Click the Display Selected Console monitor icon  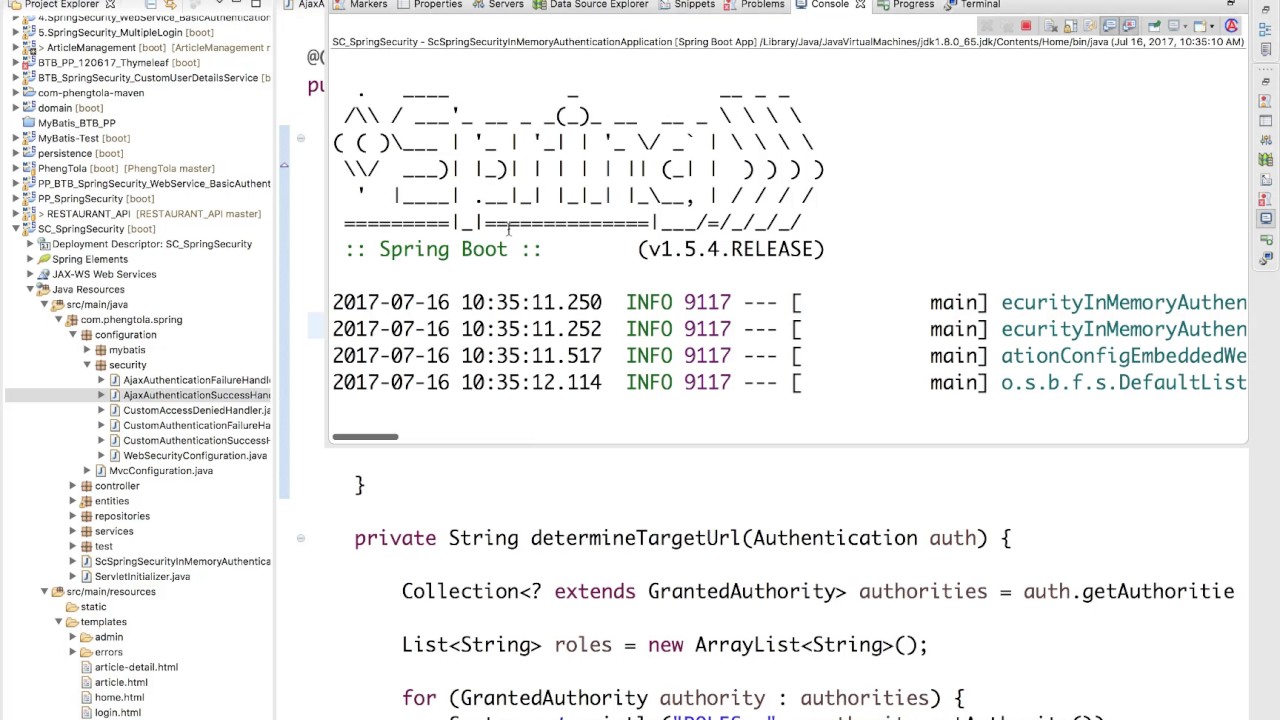point(1173,26)
